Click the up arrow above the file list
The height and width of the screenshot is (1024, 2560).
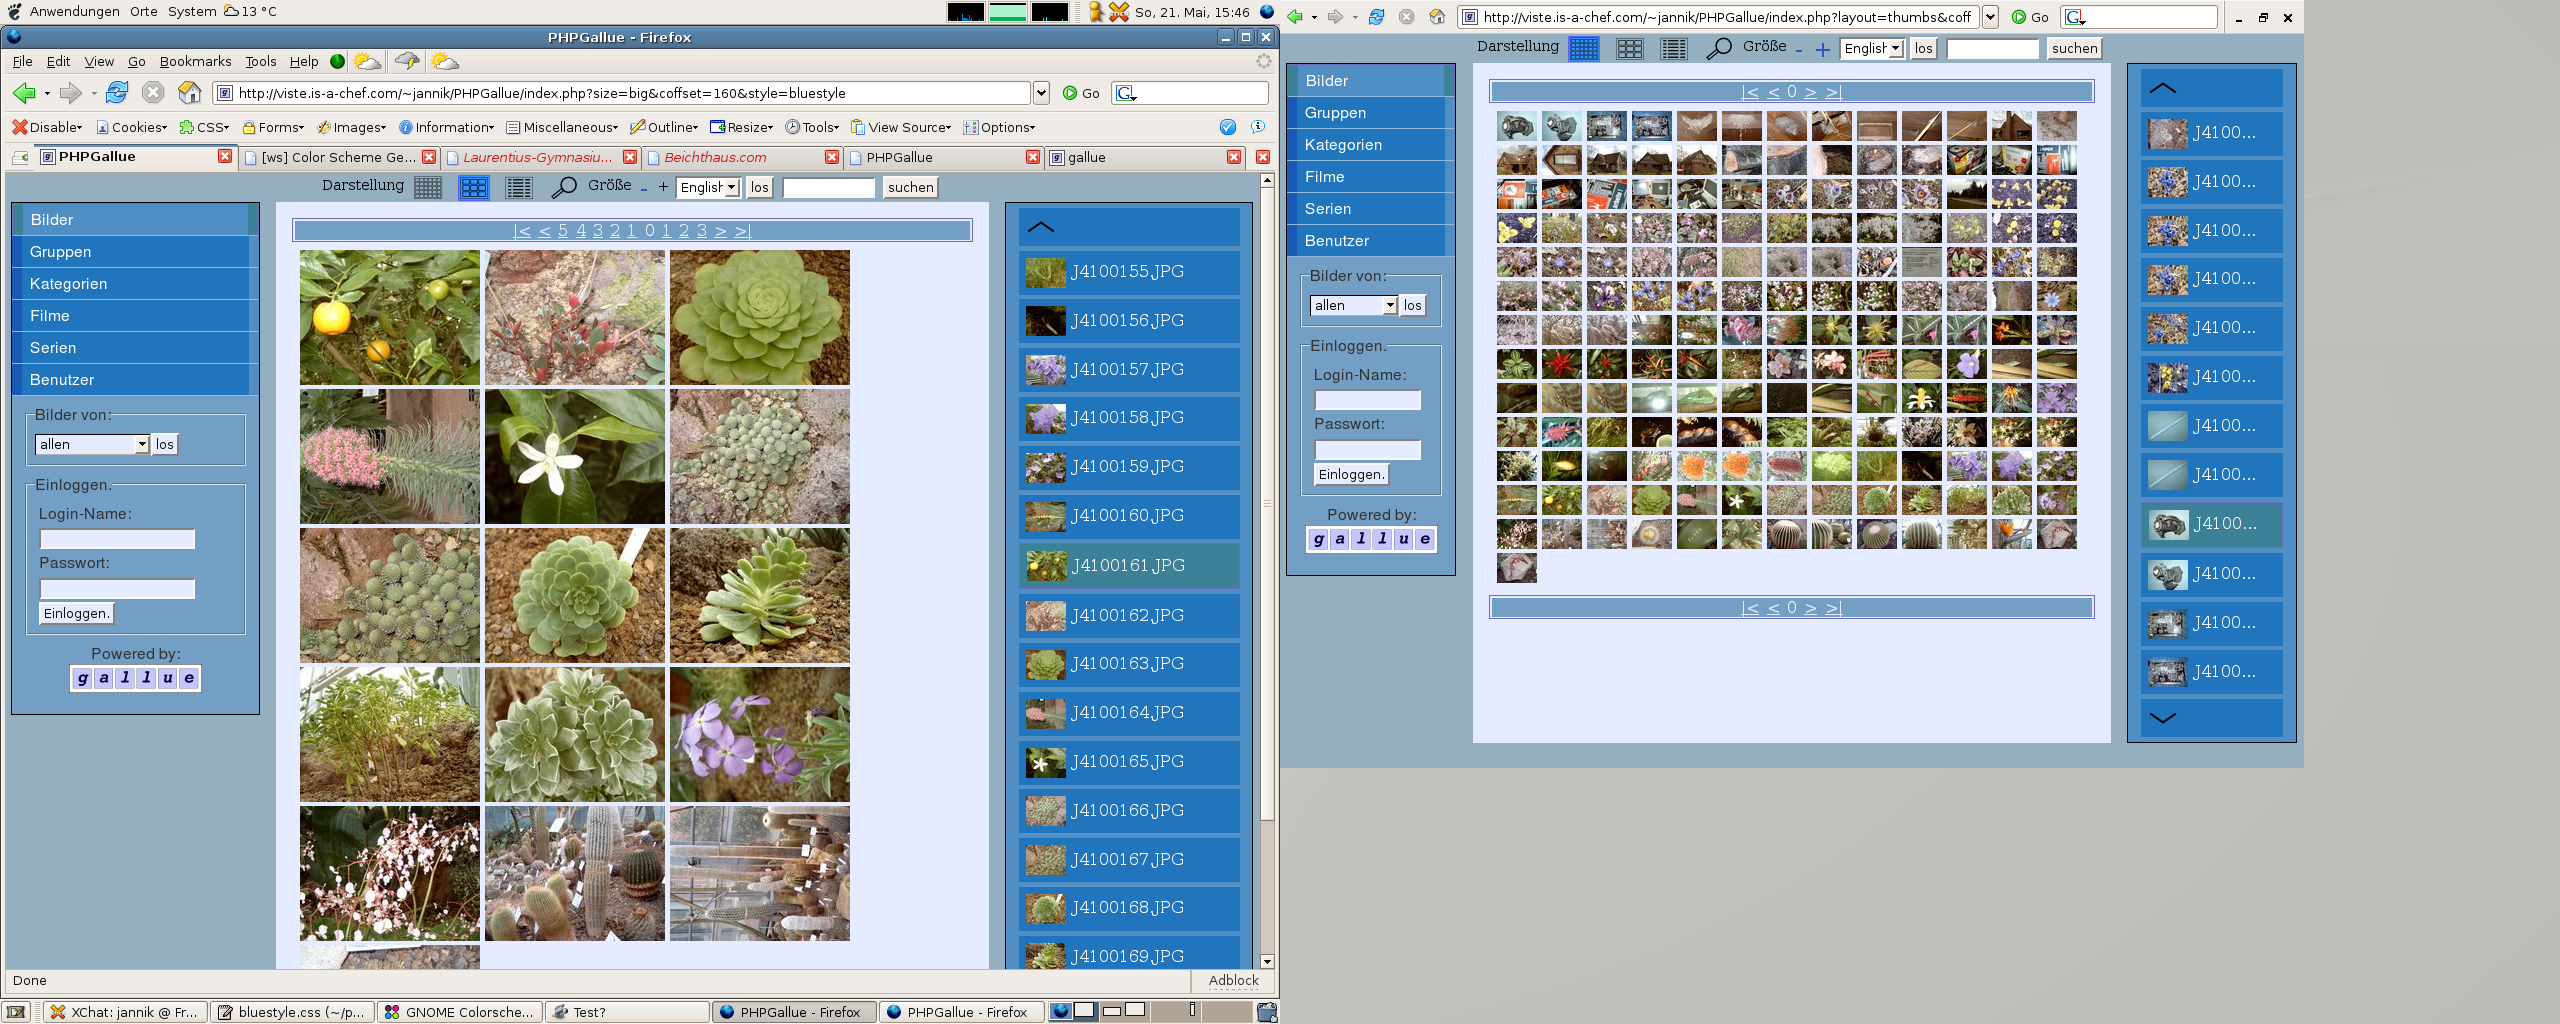[1041, 227]
